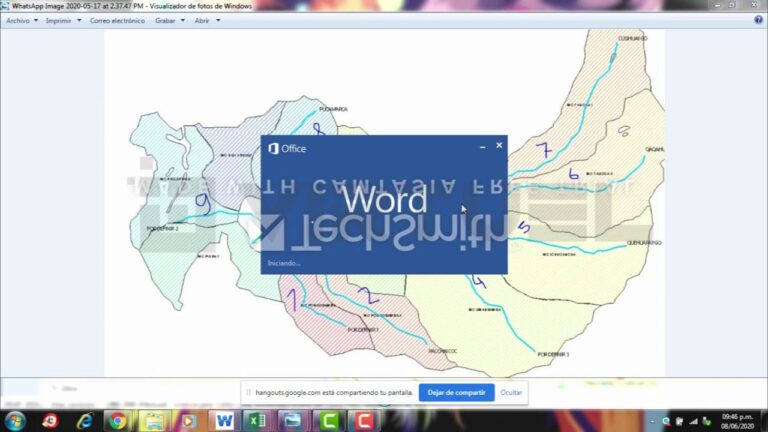Open Windows Media Player on taskbar
The height and width of the screenshot is (432, 768).
[x=189, y=421]
